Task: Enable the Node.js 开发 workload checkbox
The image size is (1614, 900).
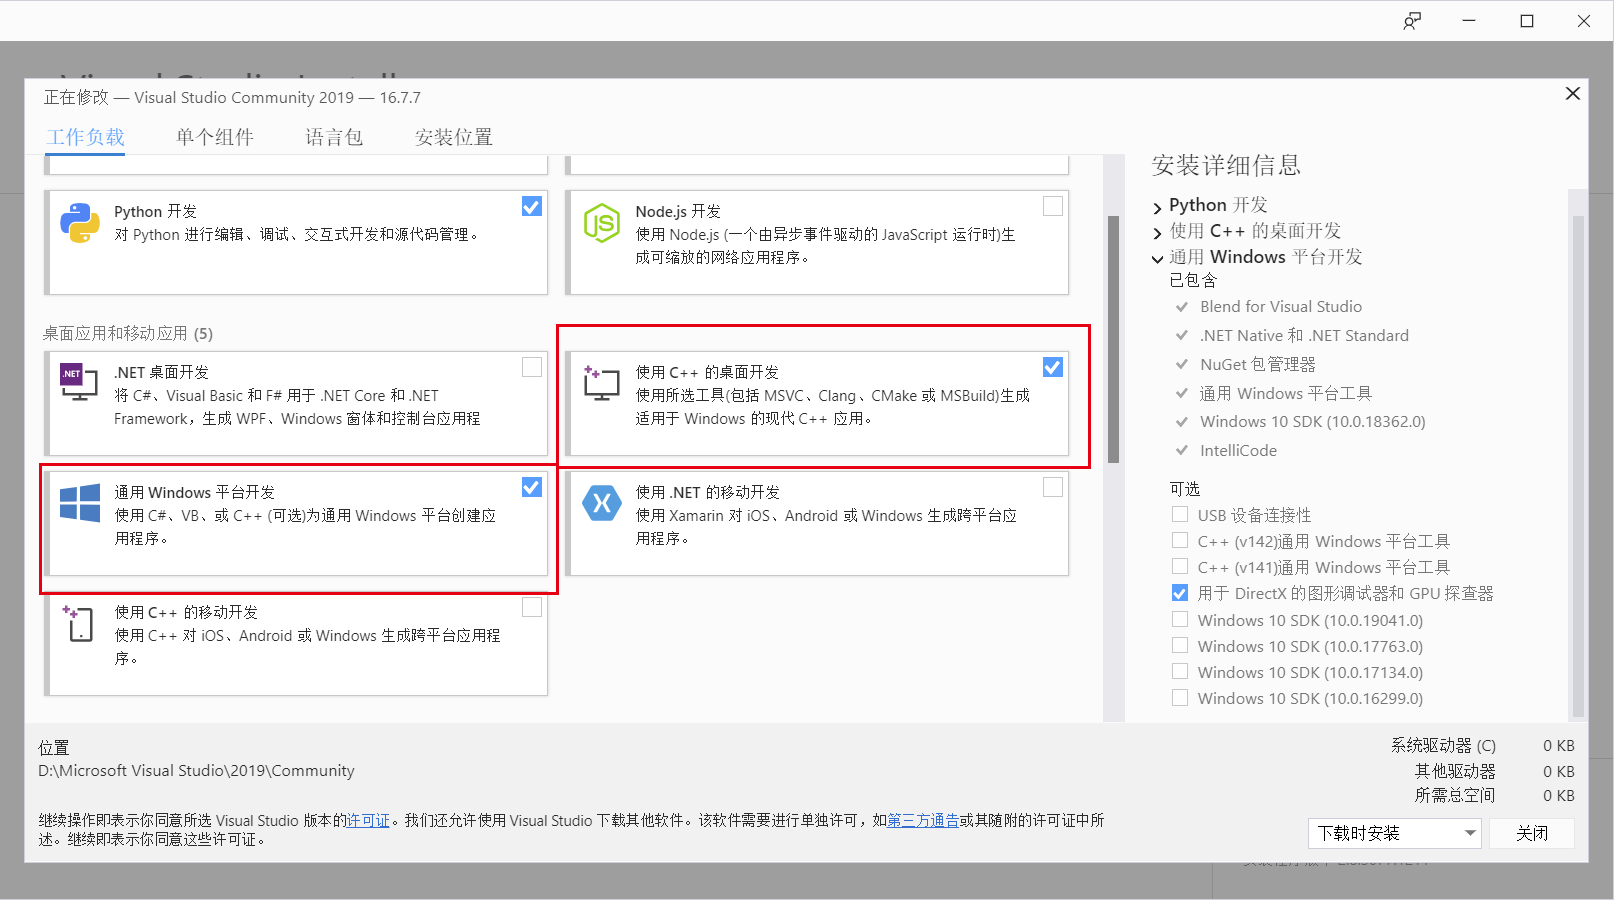Action: [1053, 206]
